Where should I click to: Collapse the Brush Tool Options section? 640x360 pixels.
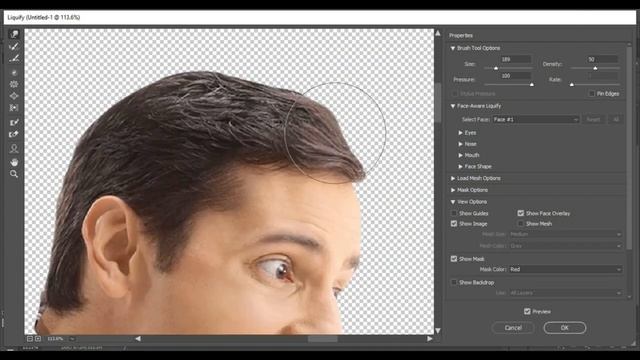[453, 48]
